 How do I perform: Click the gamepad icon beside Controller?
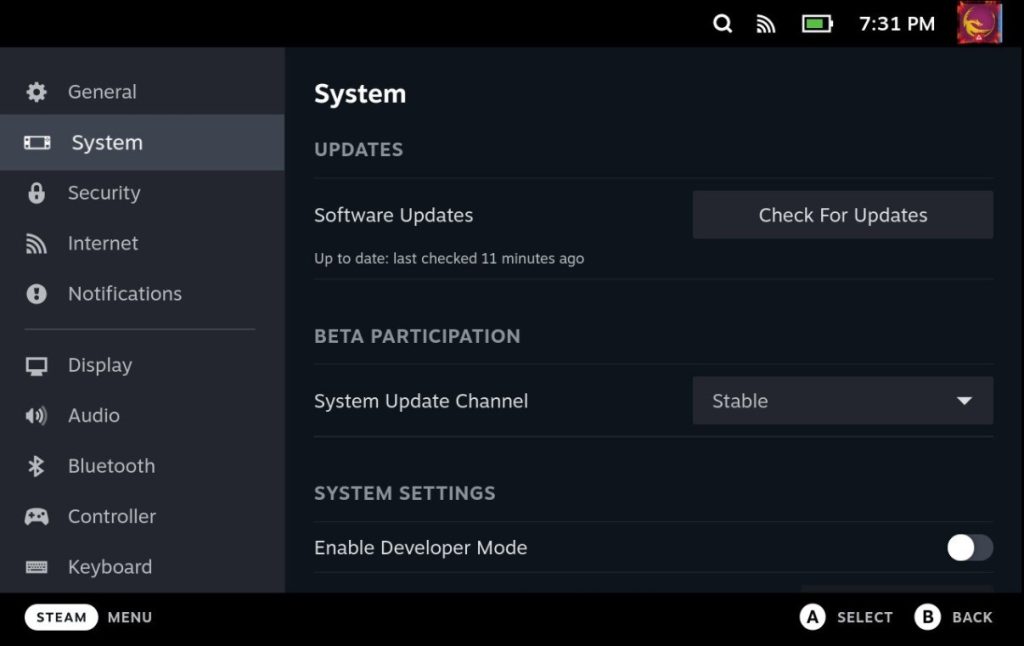[37, 517]
